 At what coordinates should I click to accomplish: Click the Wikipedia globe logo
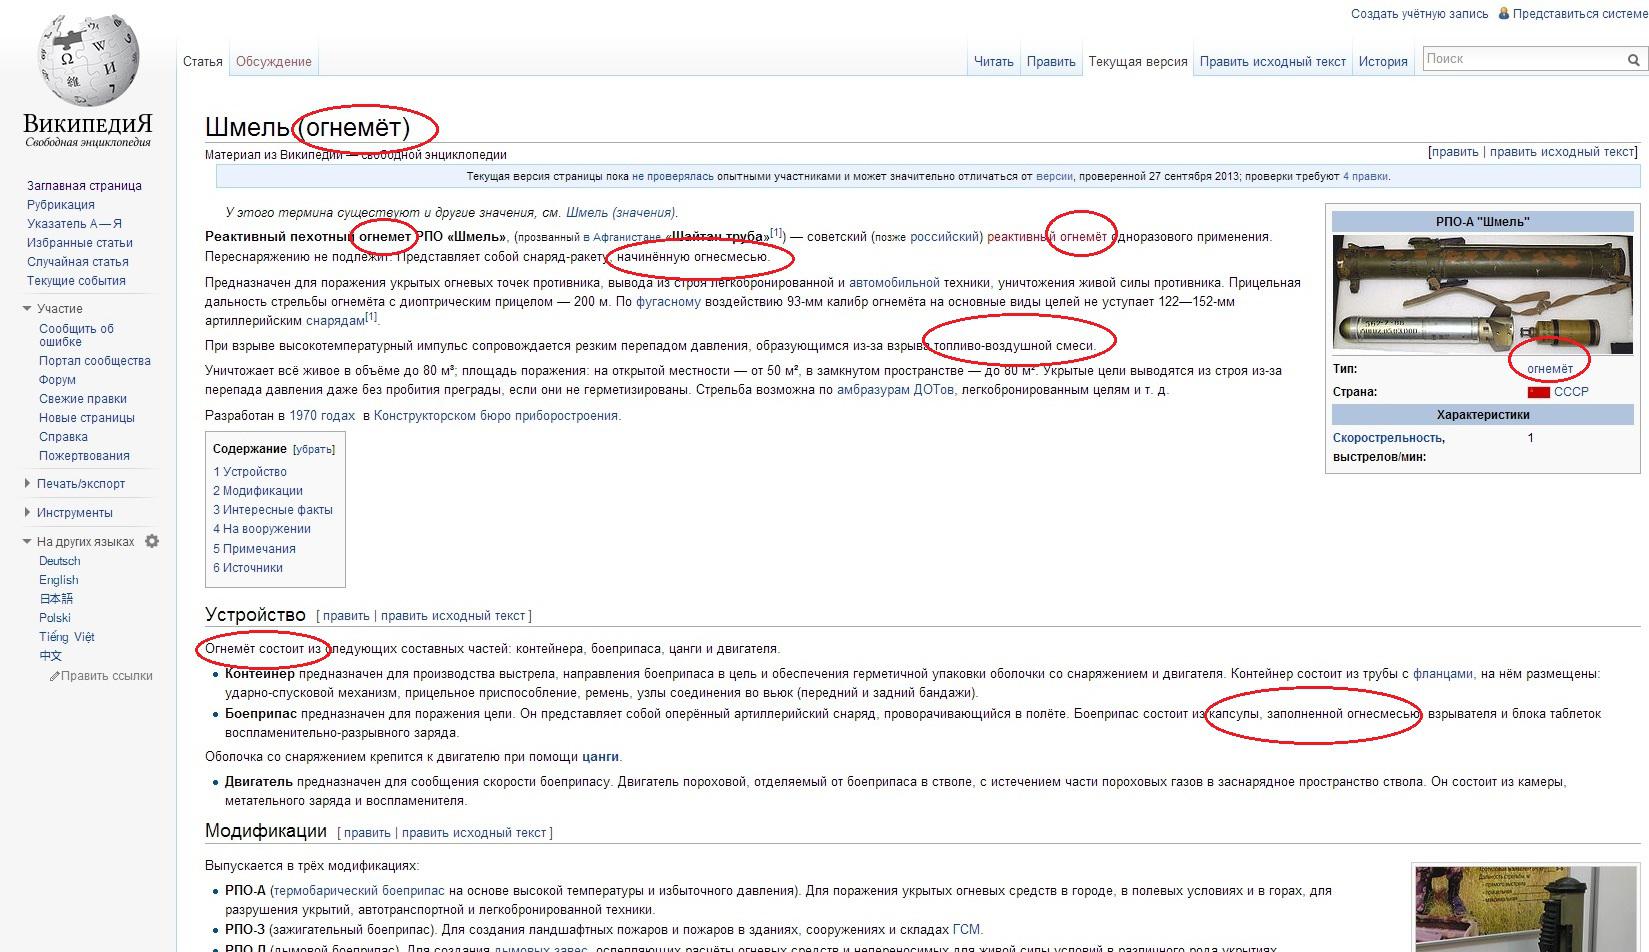[x=88, y=60]
